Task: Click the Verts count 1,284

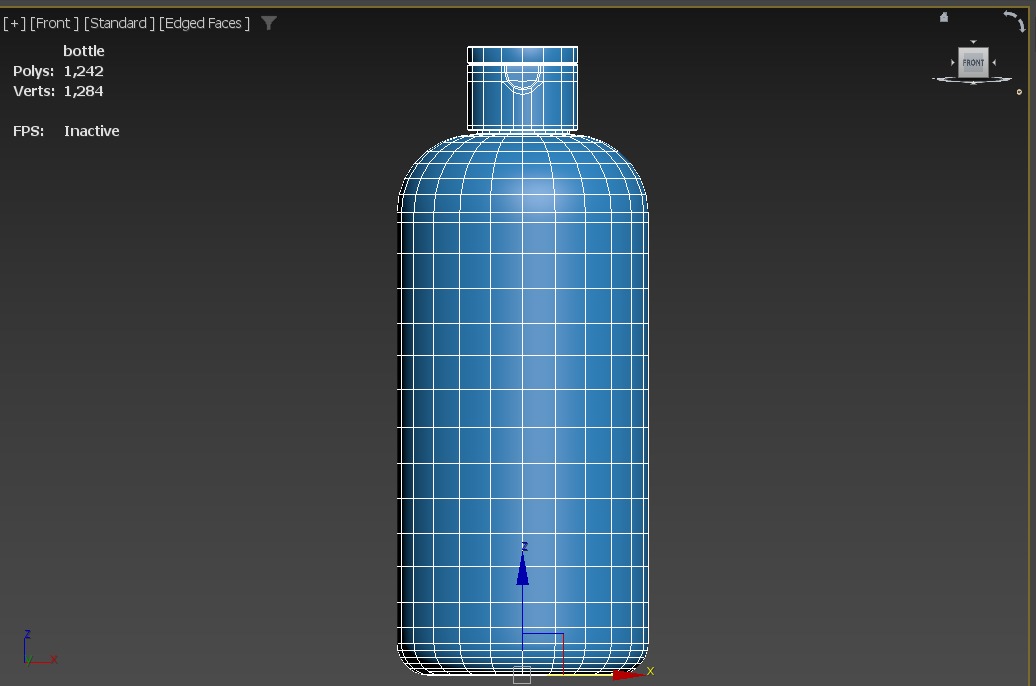Action: pos(83,91)
